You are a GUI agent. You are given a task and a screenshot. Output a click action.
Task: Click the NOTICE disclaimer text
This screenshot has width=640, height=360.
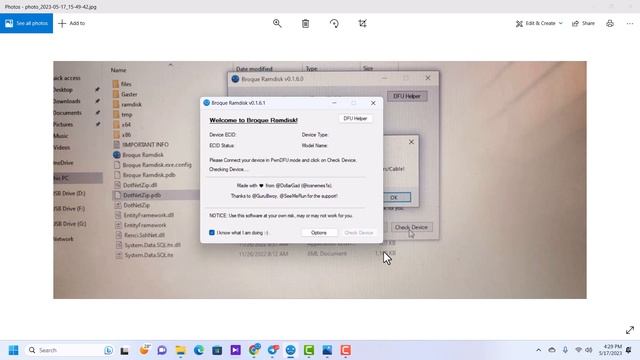tap(281, 216)
